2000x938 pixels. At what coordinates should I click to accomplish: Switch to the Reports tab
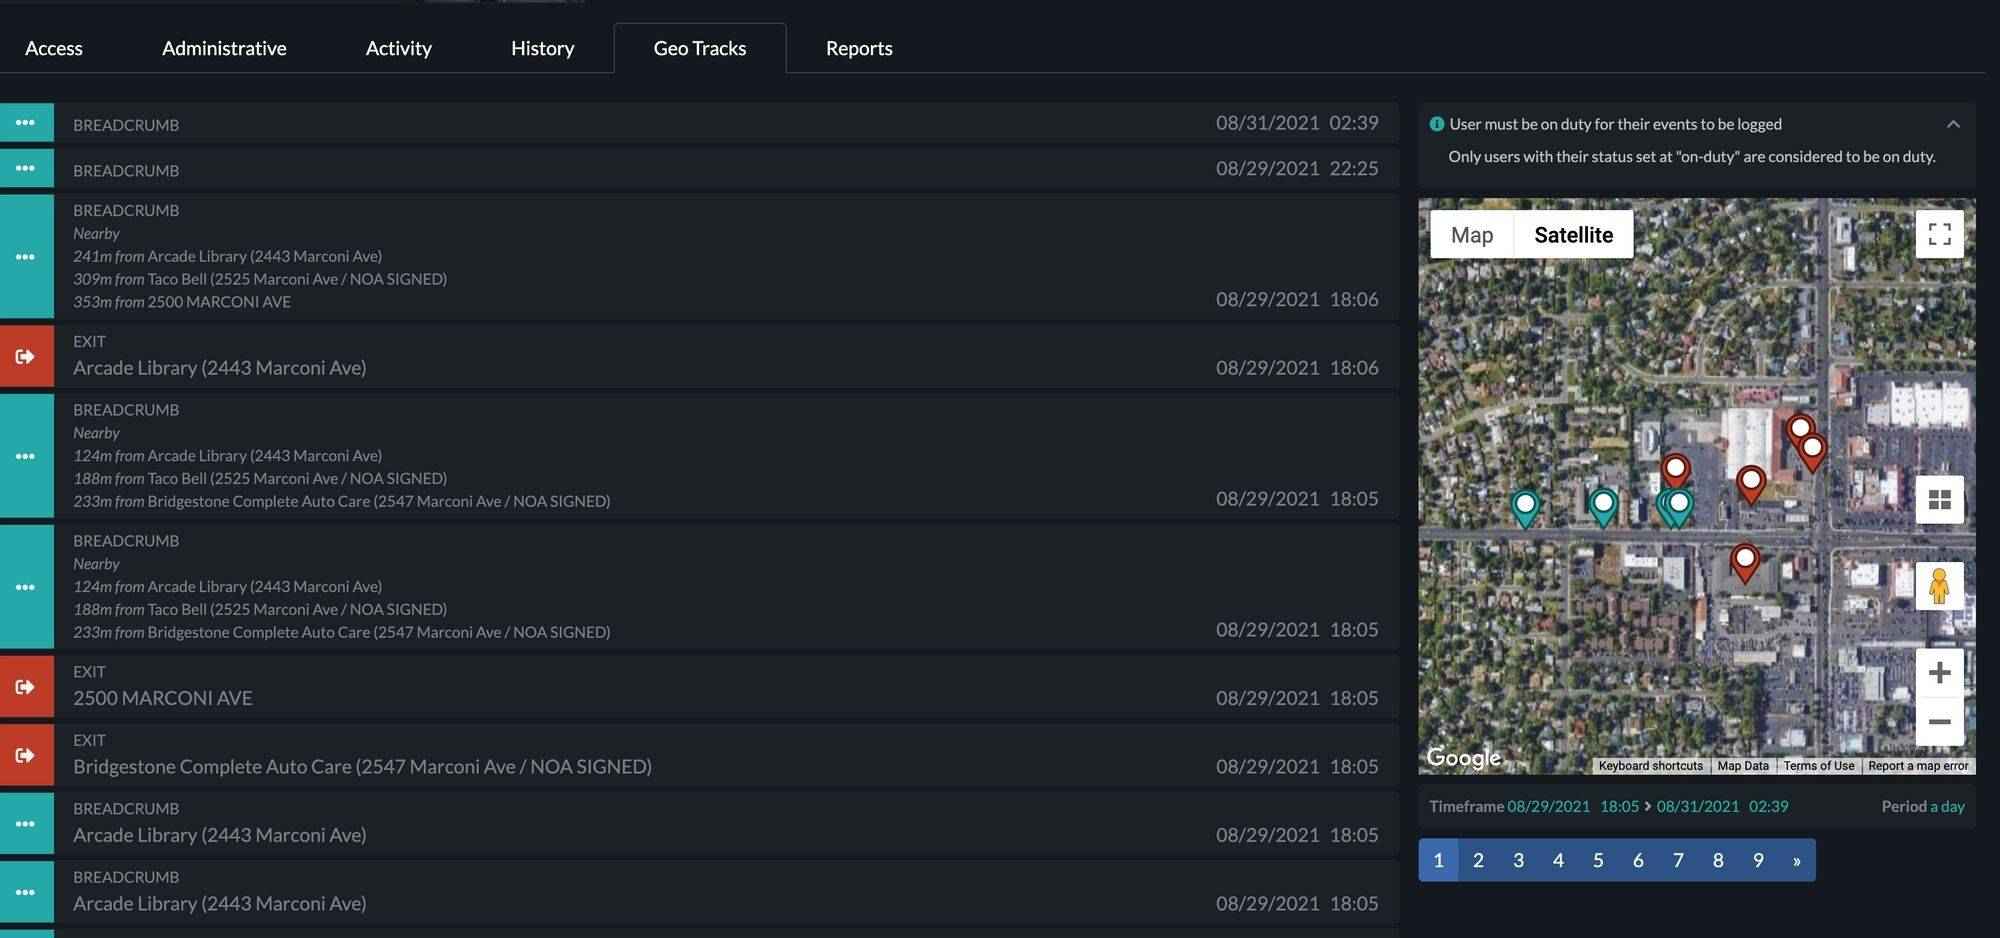[x=858, y=47]
